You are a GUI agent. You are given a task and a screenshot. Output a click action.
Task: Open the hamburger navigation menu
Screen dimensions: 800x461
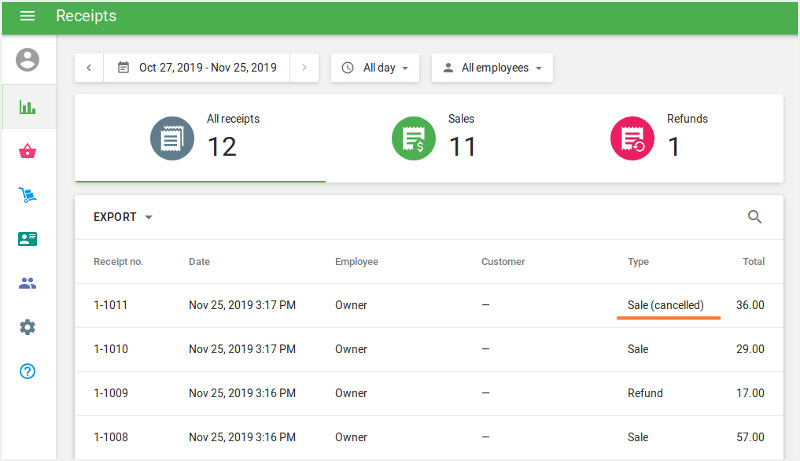tap(27, 16)
